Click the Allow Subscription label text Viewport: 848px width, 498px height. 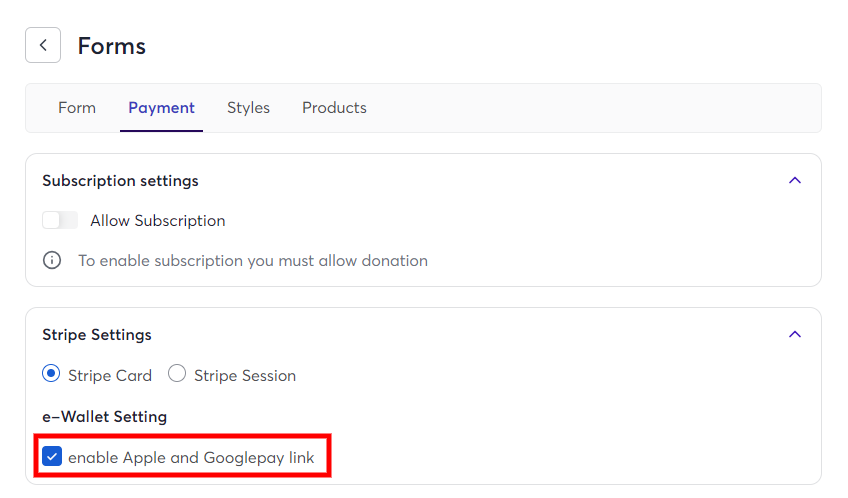click(157, 221)
